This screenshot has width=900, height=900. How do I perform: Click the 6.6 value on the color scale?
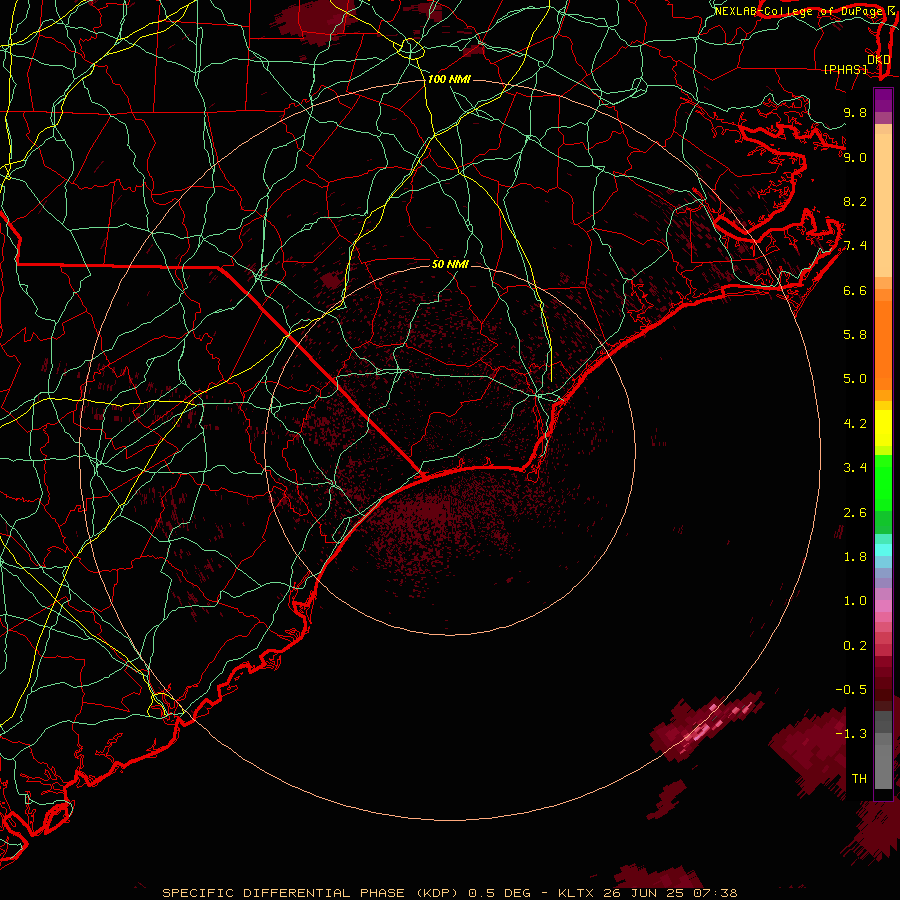point(855,290)
